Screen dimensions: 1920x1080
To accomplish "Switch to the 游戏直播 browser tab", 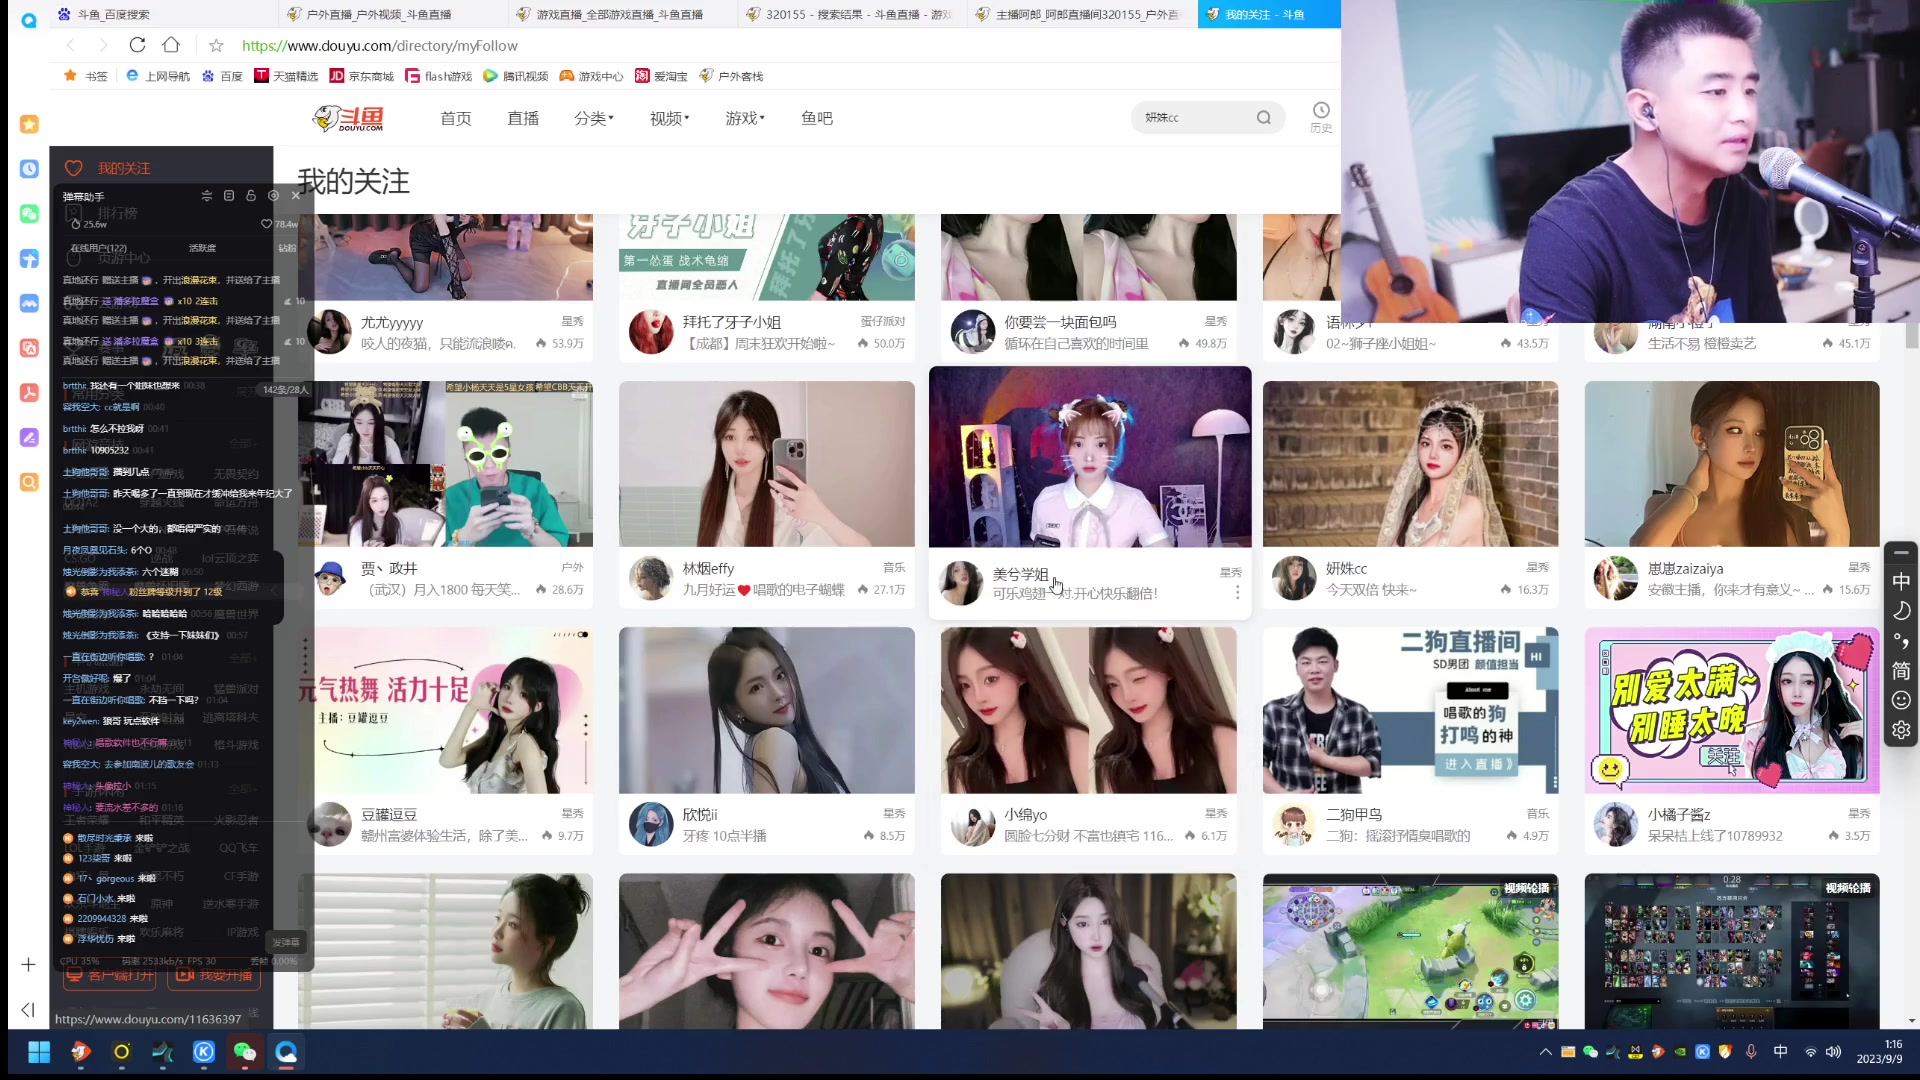I will tap(623, 14).
